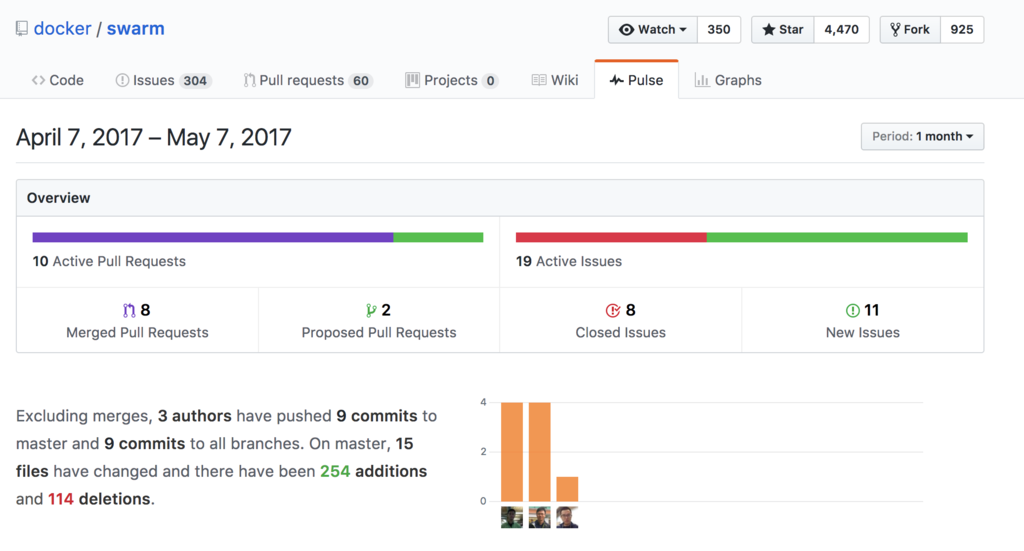Click the "19 Active Issues" text
1024x551 pixels.
569,261
